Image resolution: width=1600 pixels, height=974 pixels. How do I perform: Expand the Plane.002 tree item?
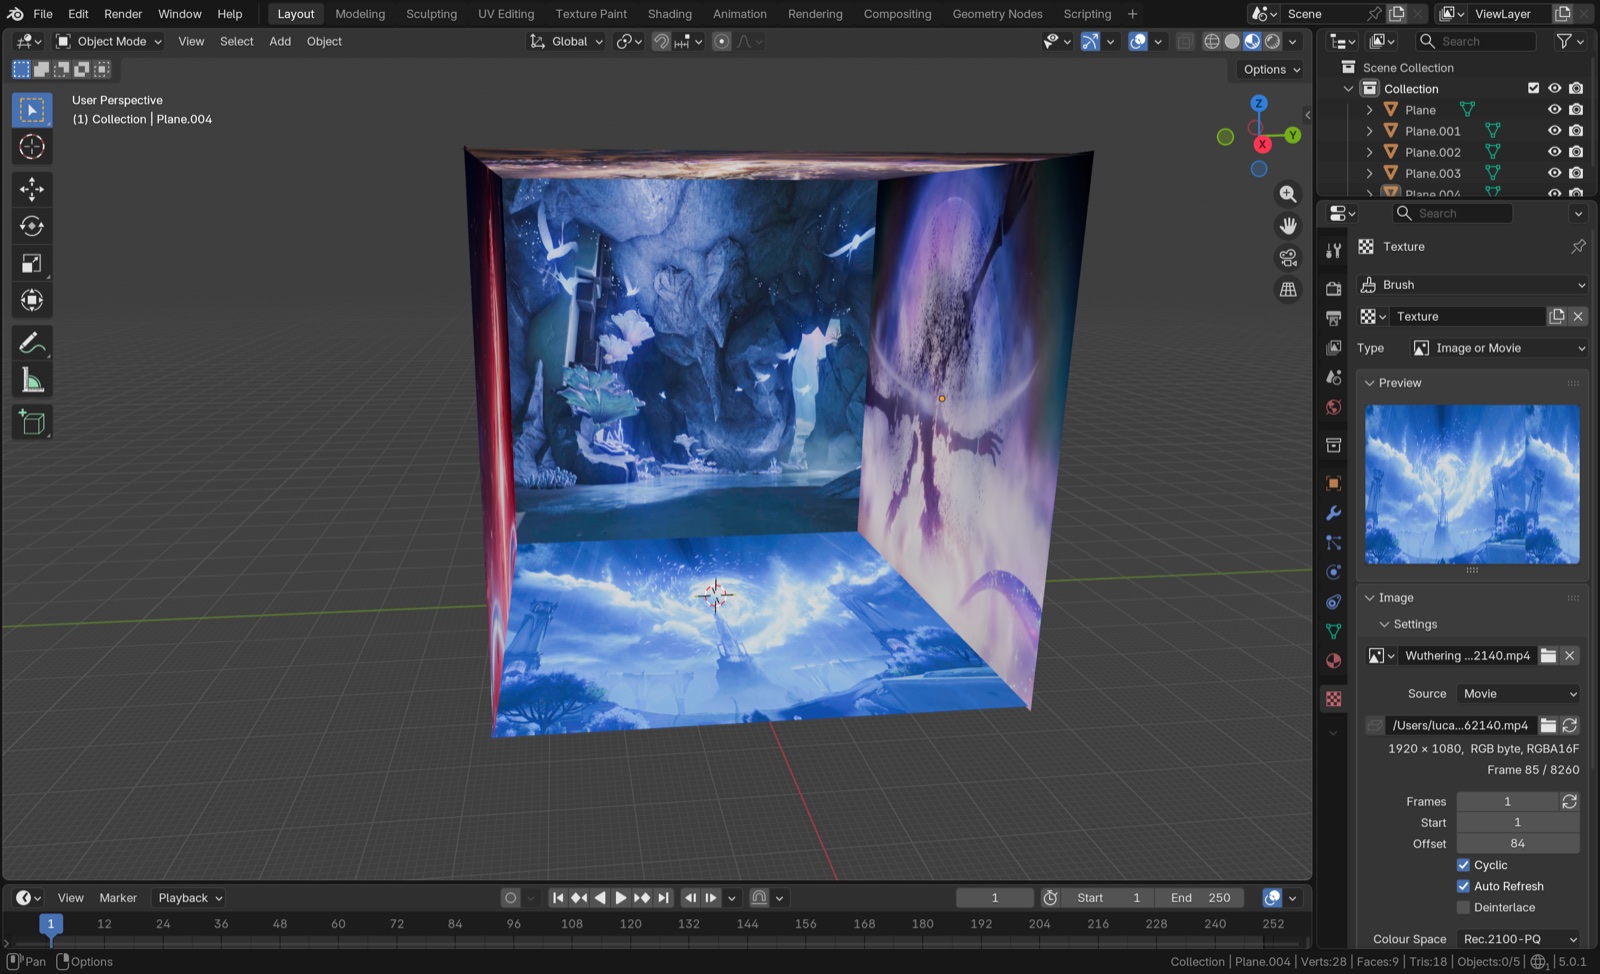coord(1369,152)
